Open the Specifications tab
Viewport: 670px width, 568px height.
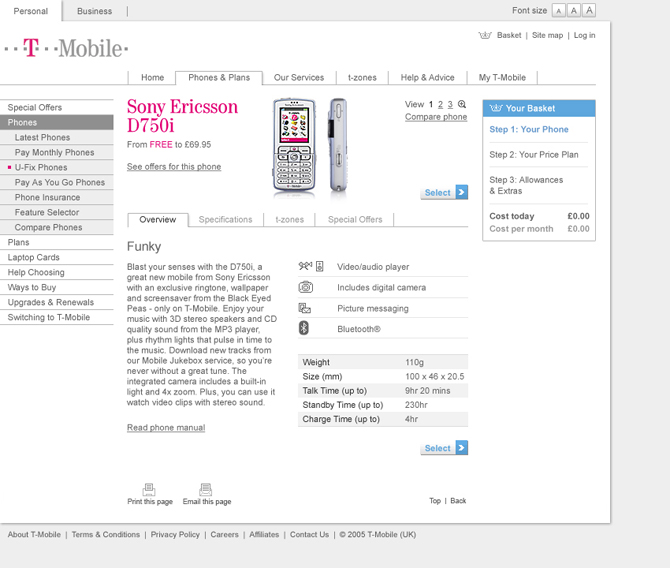(x=225, y=220)
